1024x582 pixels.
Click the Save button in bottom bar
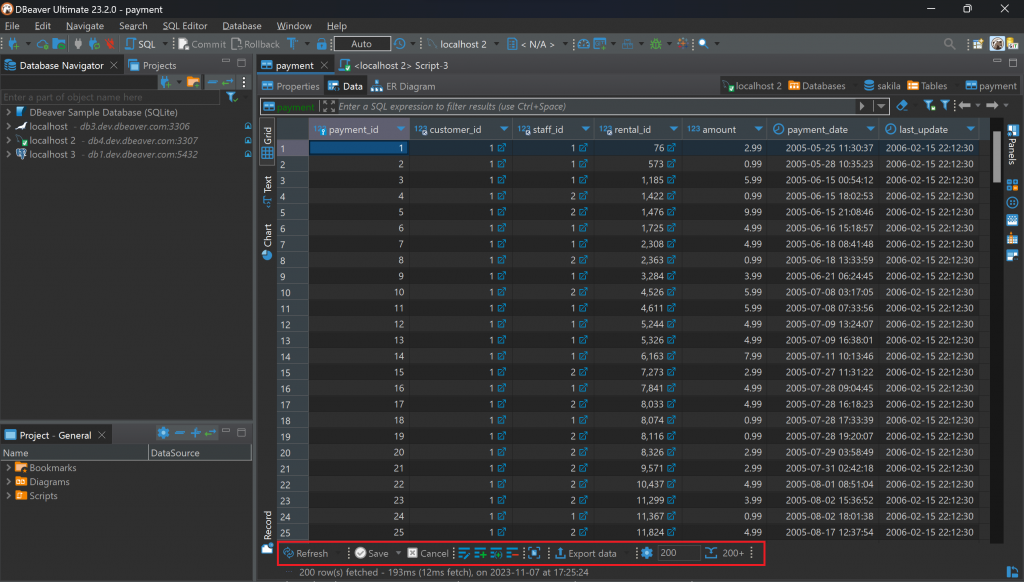tap(372, 553)
